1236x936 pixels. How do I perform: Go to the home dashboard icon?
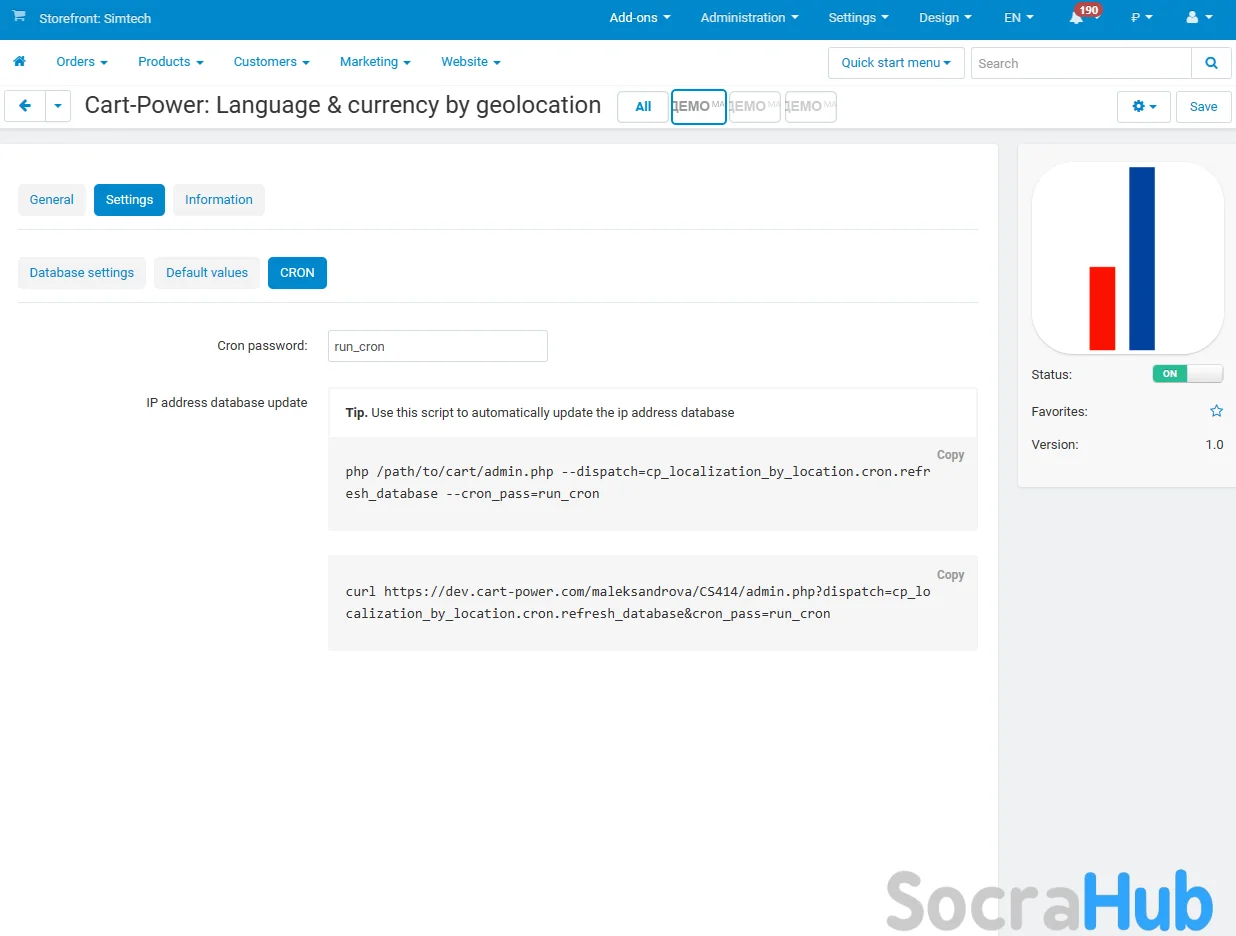click(x=19, y=62)
